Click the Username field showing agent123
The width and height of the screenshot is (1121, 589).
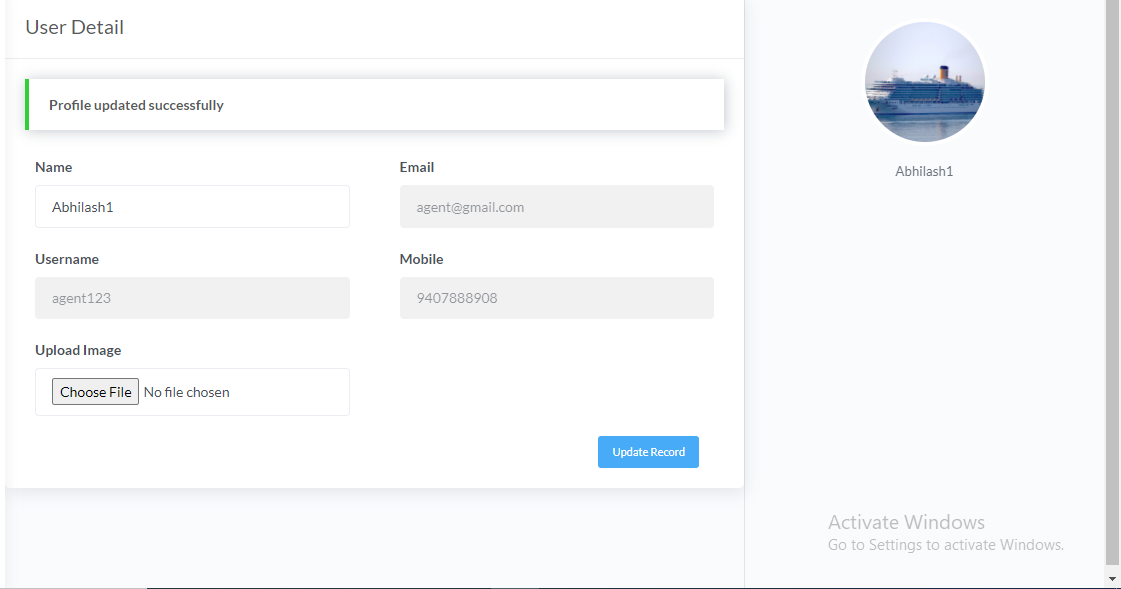pyautogui.click(x=192, y=298)
